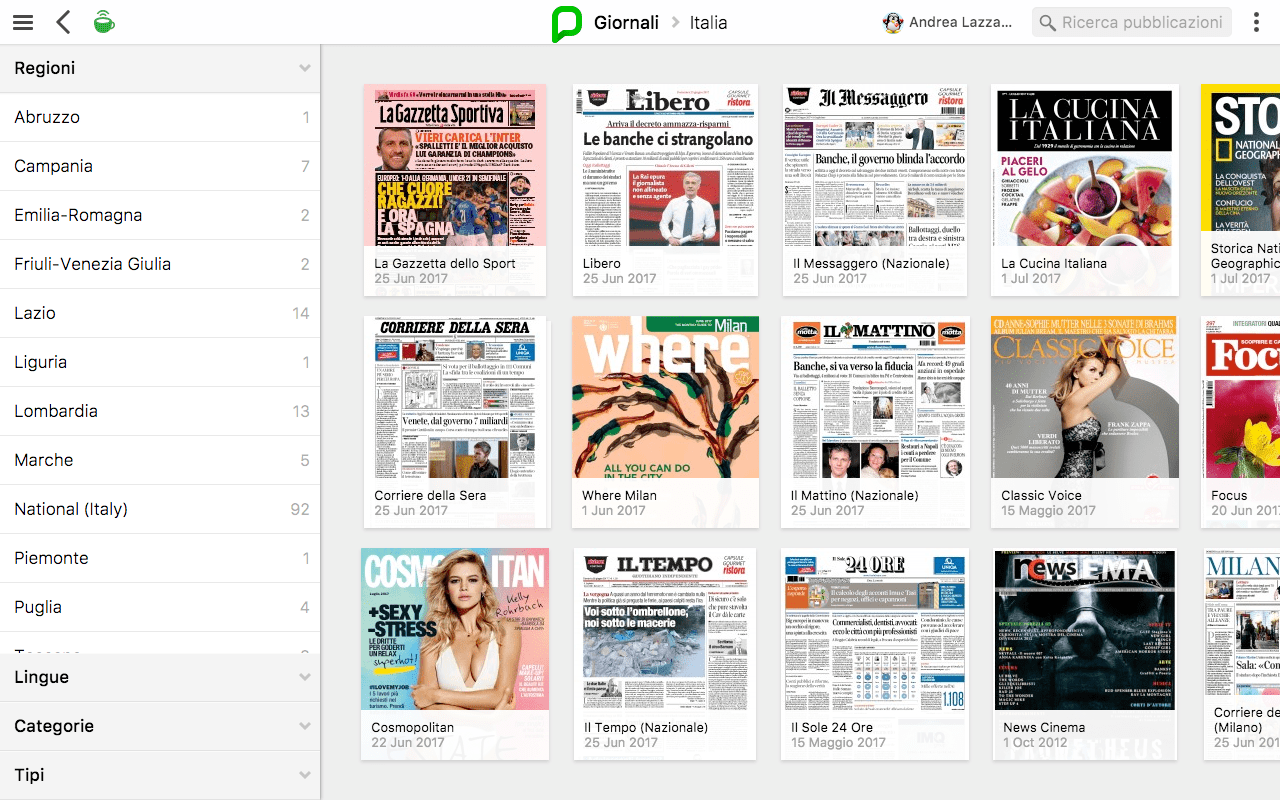The width and height of the screenshot is (1280, 800).
Task: Select Giornali in the breadcrumb
Action: click(626, 22)
